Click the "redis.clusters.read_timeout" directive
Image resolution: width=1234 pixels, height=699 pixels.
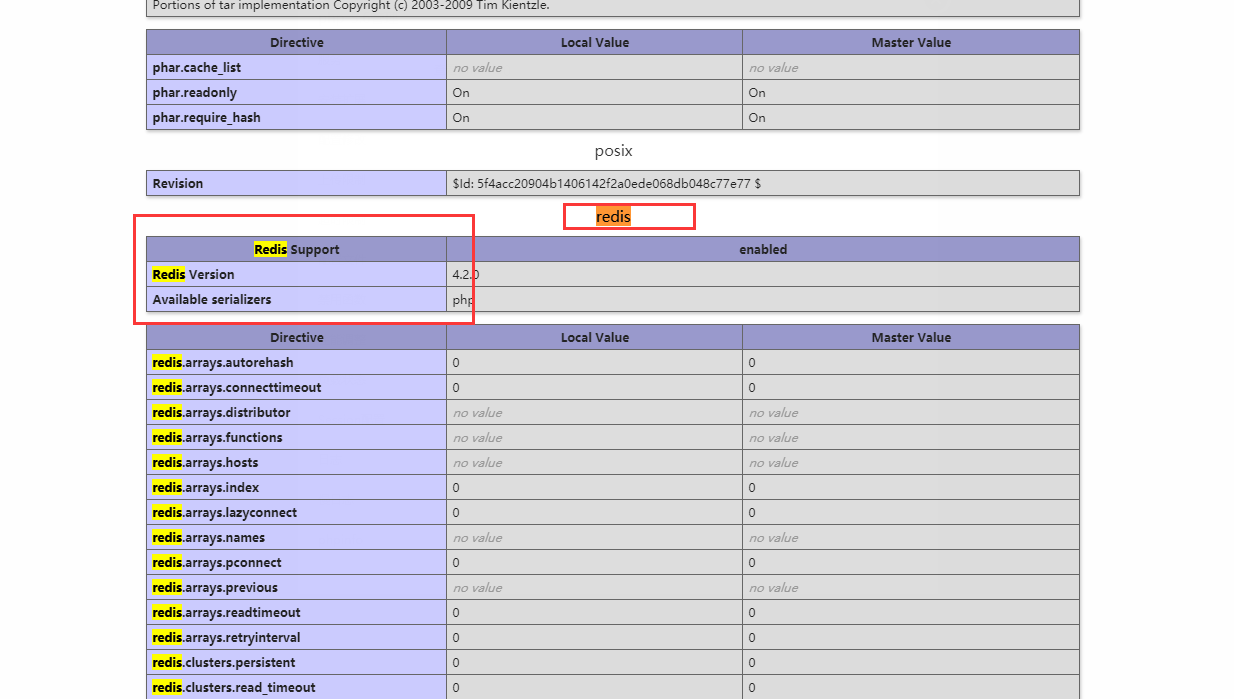(x=233, y=688)
